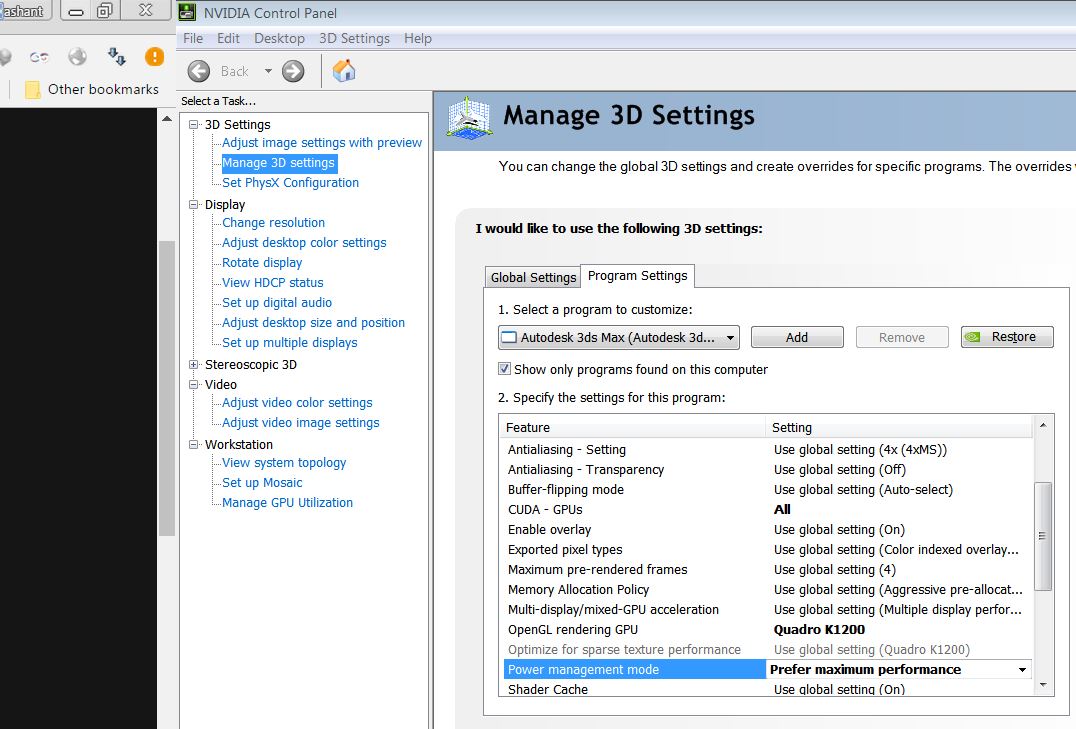The width and height of the screenshot is (1076, 729).
Task: Toggle Show only programs found on this computer
Action: [504, 369]
